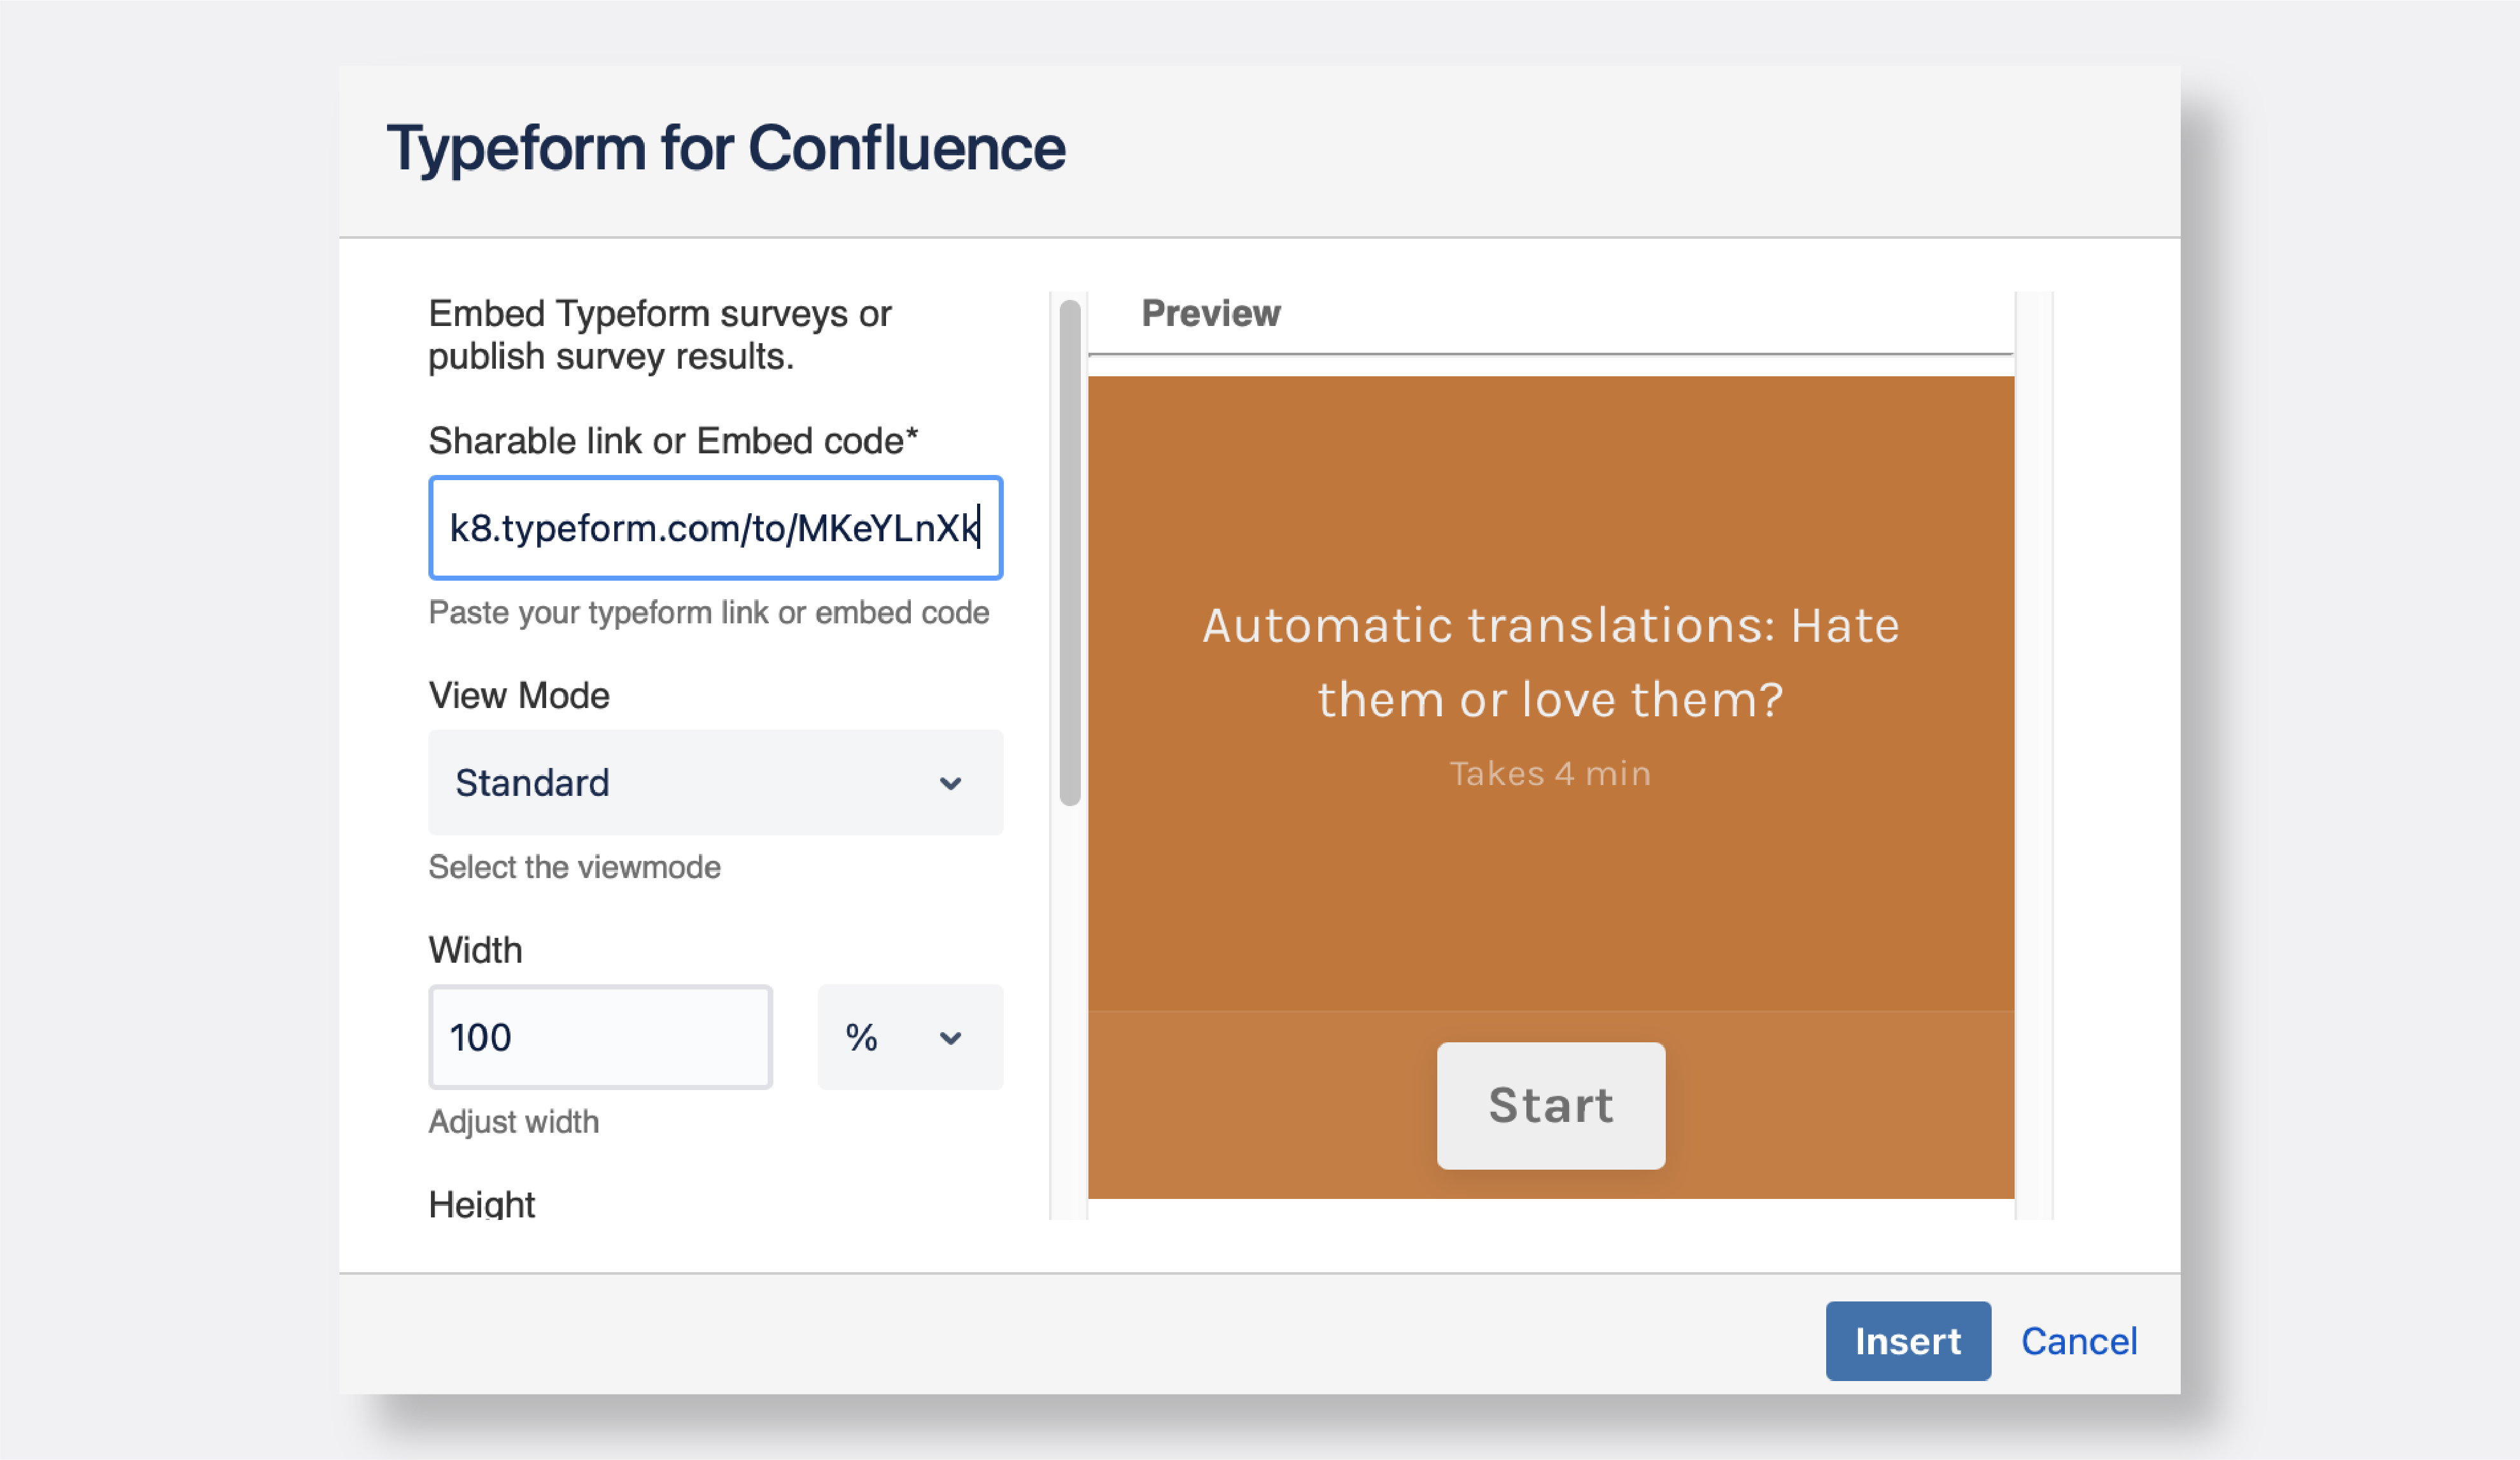Click the Width value field showing 100
2520x1460 pixels.
click(600, 1037)
